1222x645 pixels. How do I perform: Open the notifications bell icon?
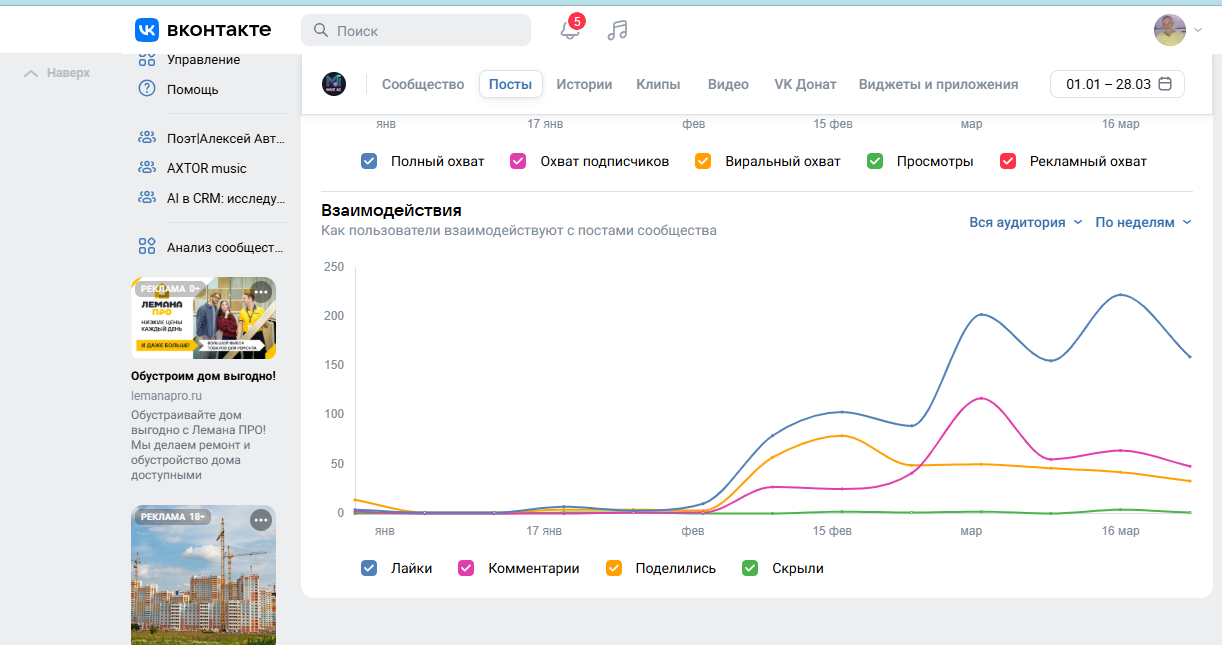570,30
